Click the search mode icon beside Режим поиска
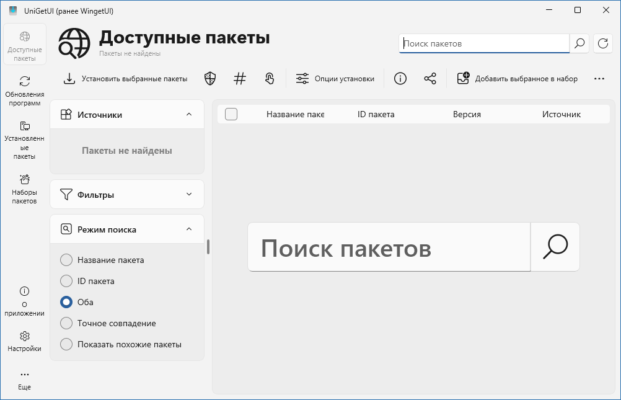This screenshot has width=621, height=400. pos(66,229)
